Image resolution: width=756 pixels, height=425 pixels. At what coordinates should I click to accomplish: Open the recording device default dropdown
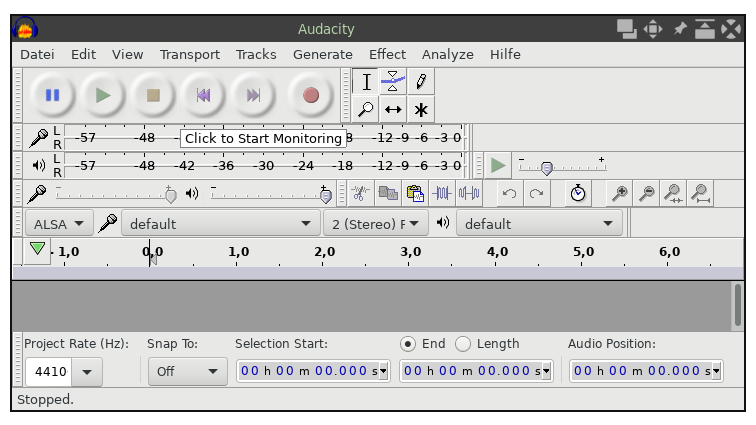(x=220, y=224)
